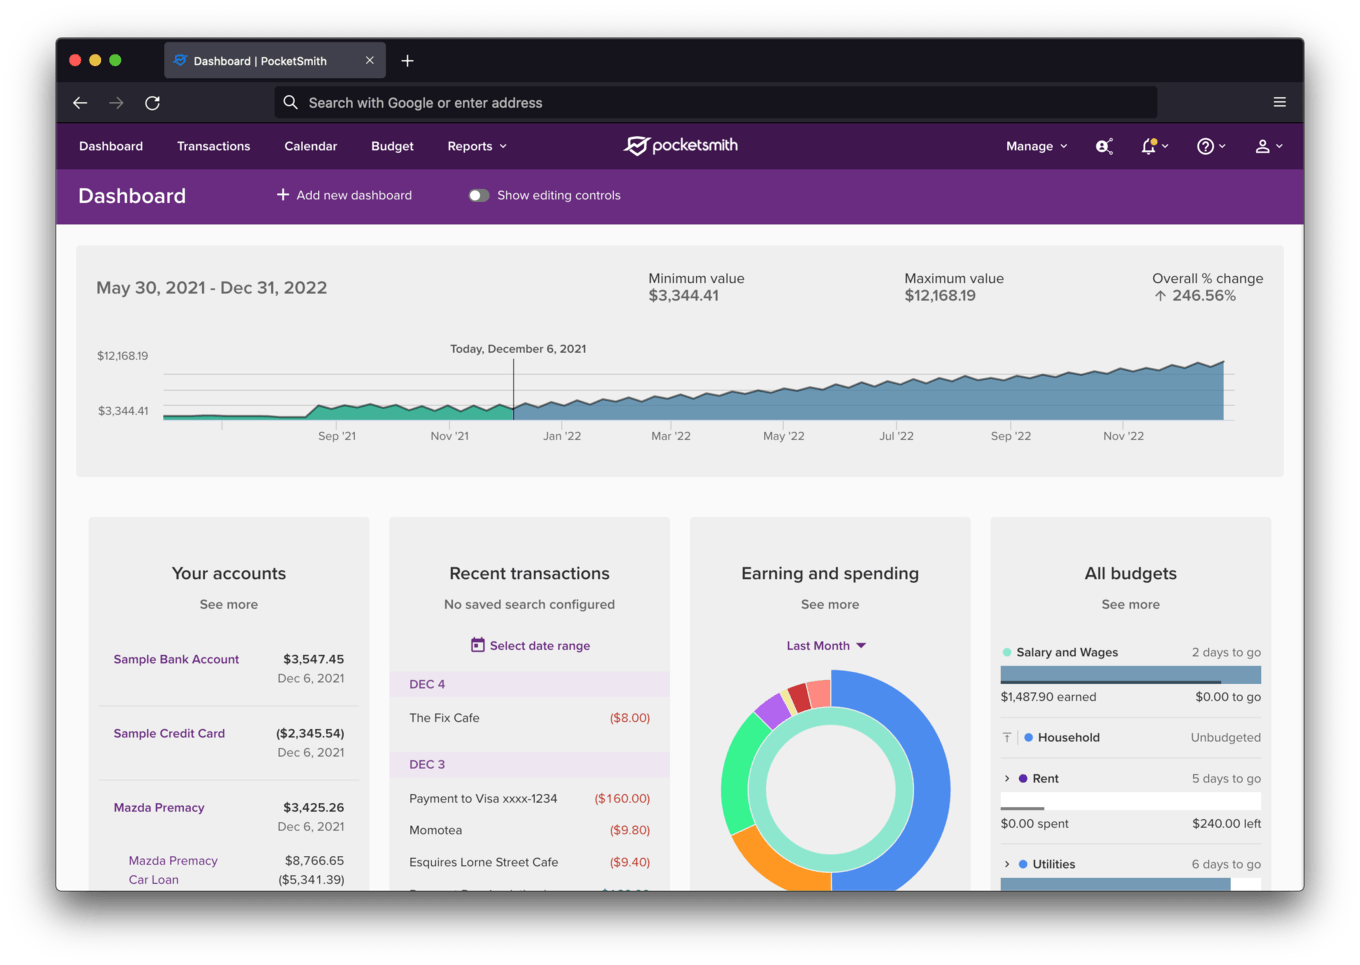Enable the Show editing controls toggle
Image resolution: width=1360 pixels, height=965 pixels.
(479, 195)
